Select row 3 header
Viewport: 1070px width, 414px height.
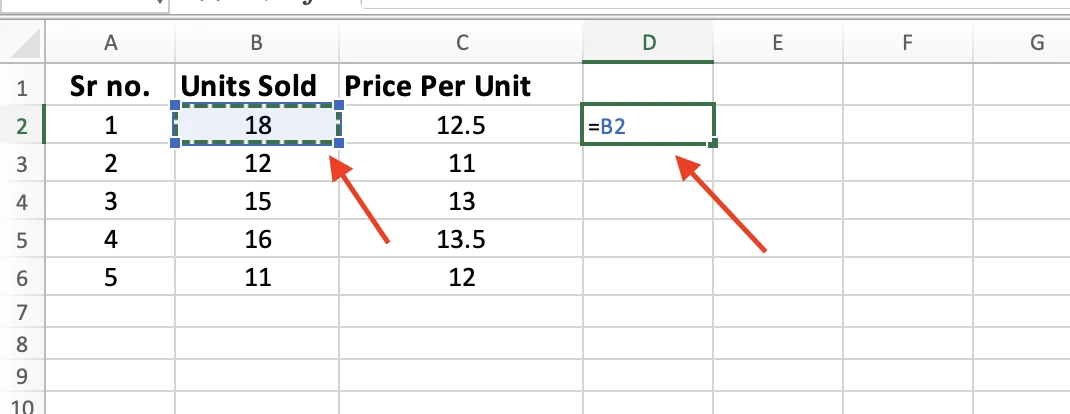22,163
